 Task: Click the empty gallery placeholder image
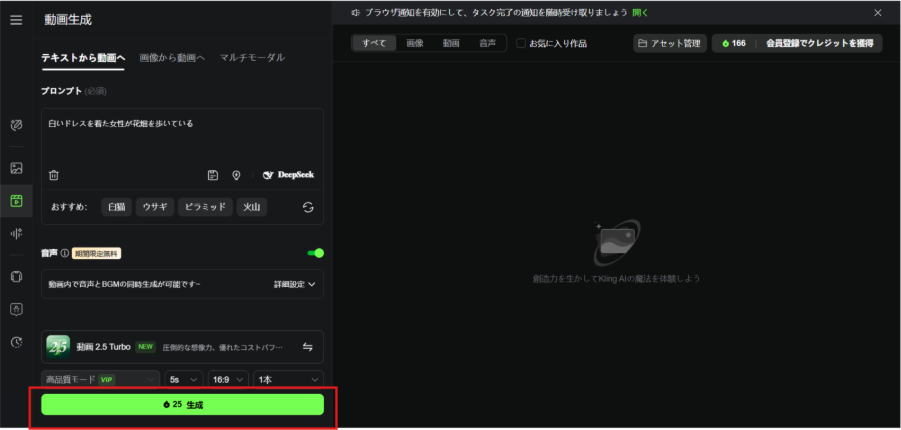(617, 243)
